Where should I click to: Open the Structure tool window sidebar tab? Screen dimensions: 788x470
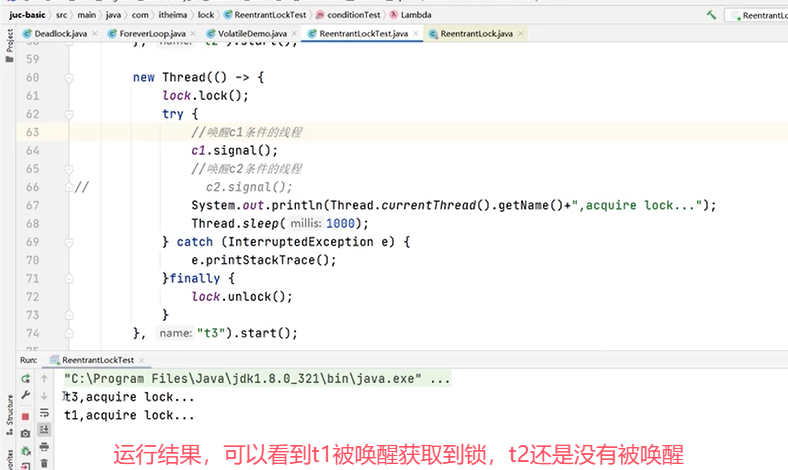point(10,415)
